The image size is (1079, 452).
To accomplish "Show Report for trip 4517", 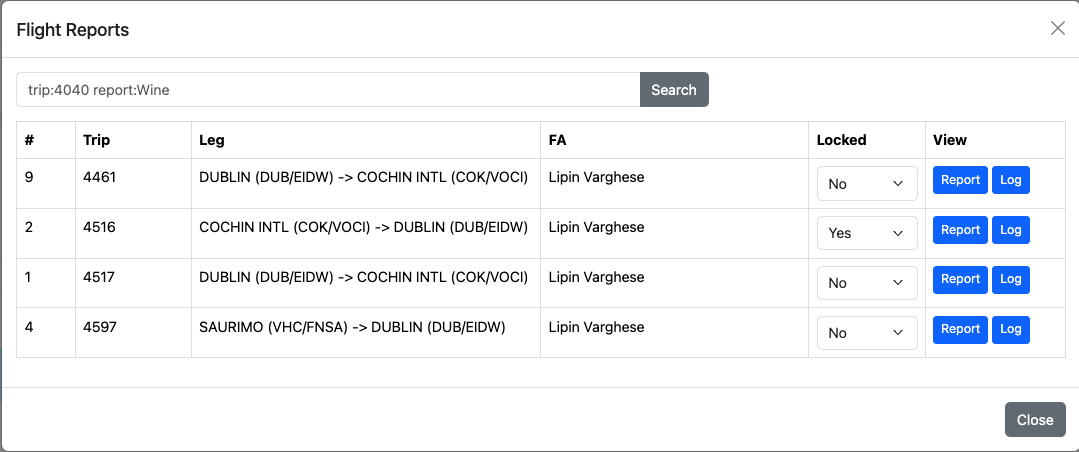I will point(960,280).
